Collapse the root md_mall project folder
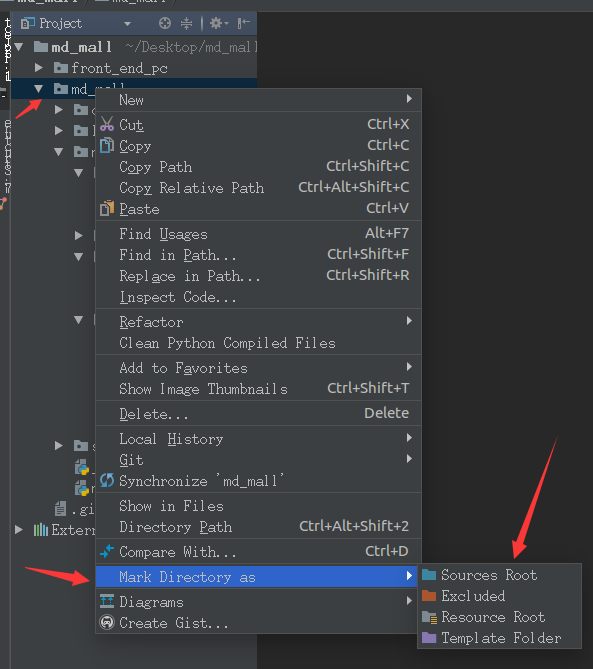593x669 pixels. click(19, 47)
